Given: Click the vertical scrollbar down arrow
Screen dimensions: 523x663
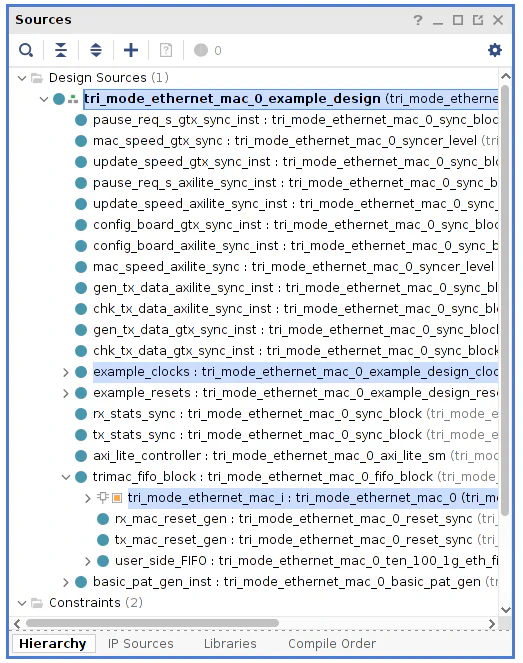Looking at the screenshot, I should 506,609.
